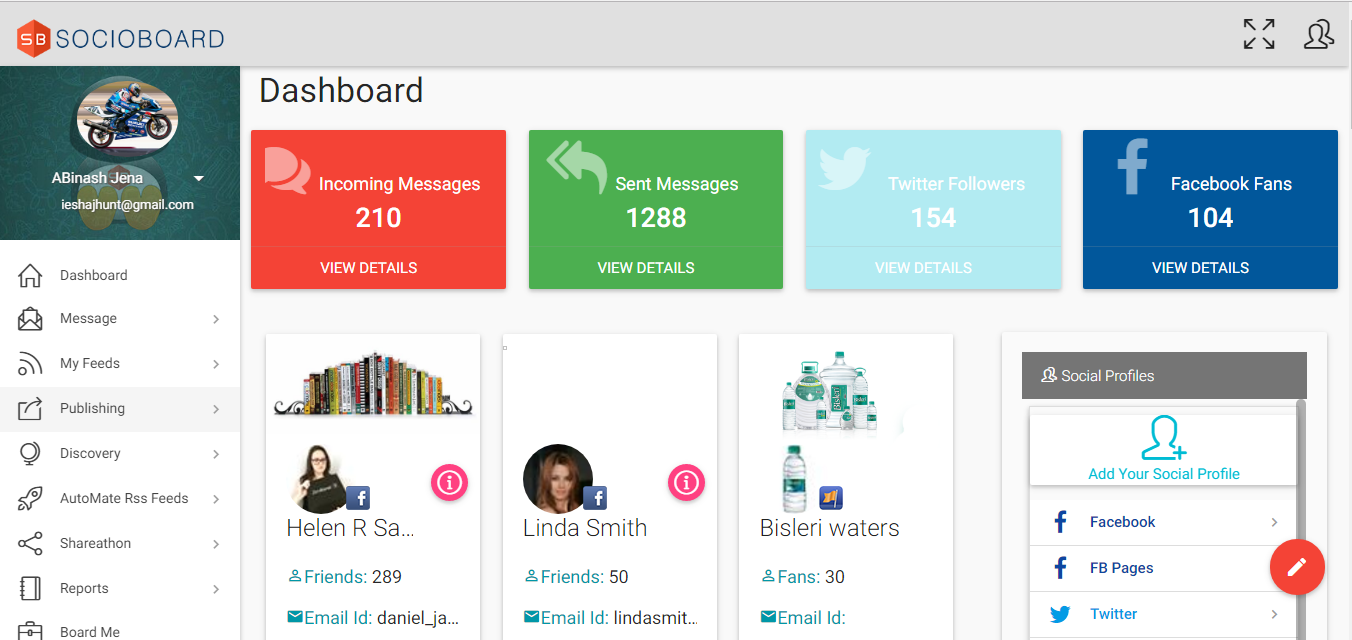This screenshot has width=1352, height=640.
Task: Click the info icon on Helen R Sa... card
Action: coord(450,483)
